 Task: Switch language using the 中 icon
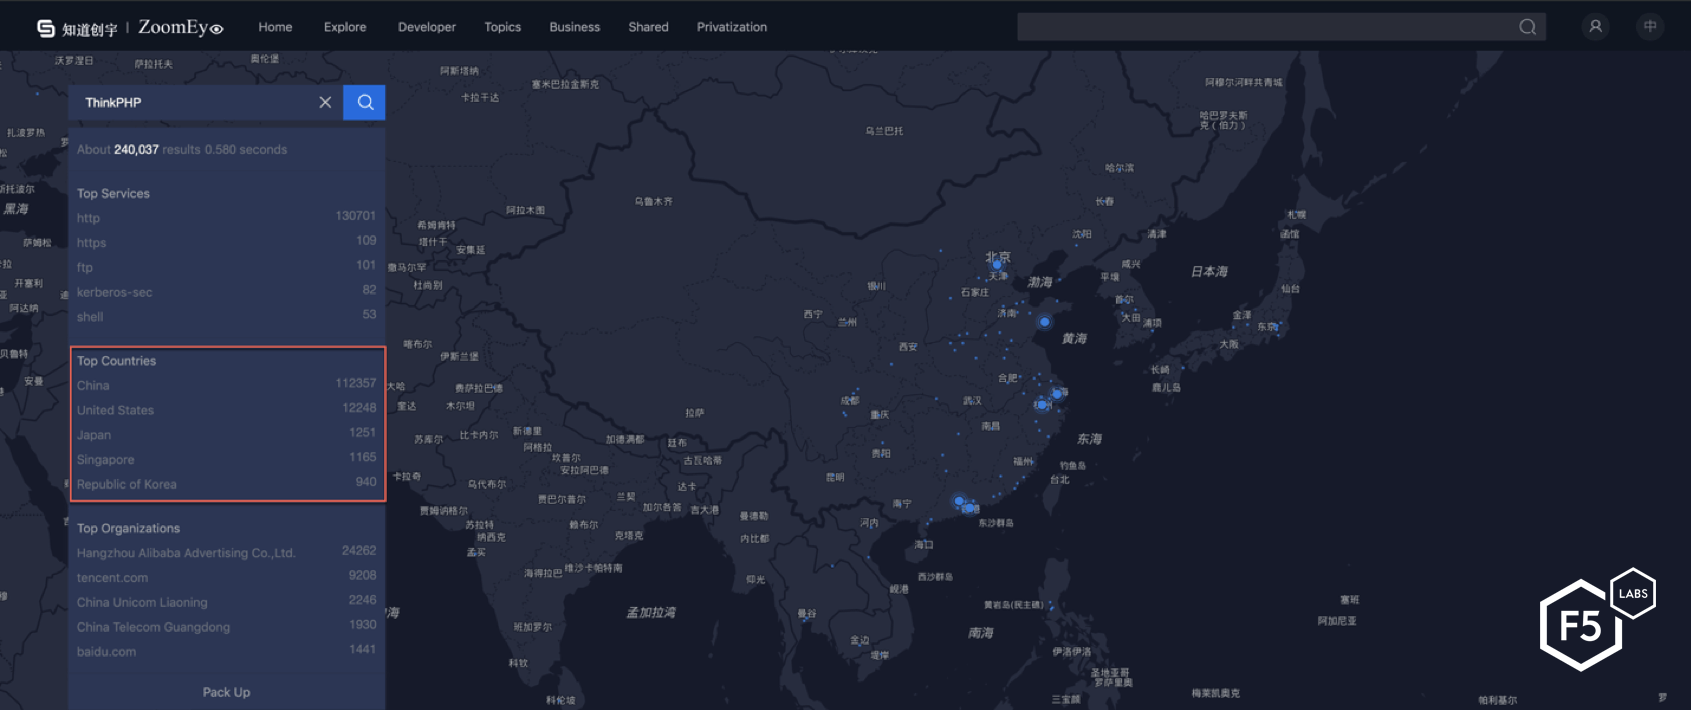click(x=1650, y=27)
